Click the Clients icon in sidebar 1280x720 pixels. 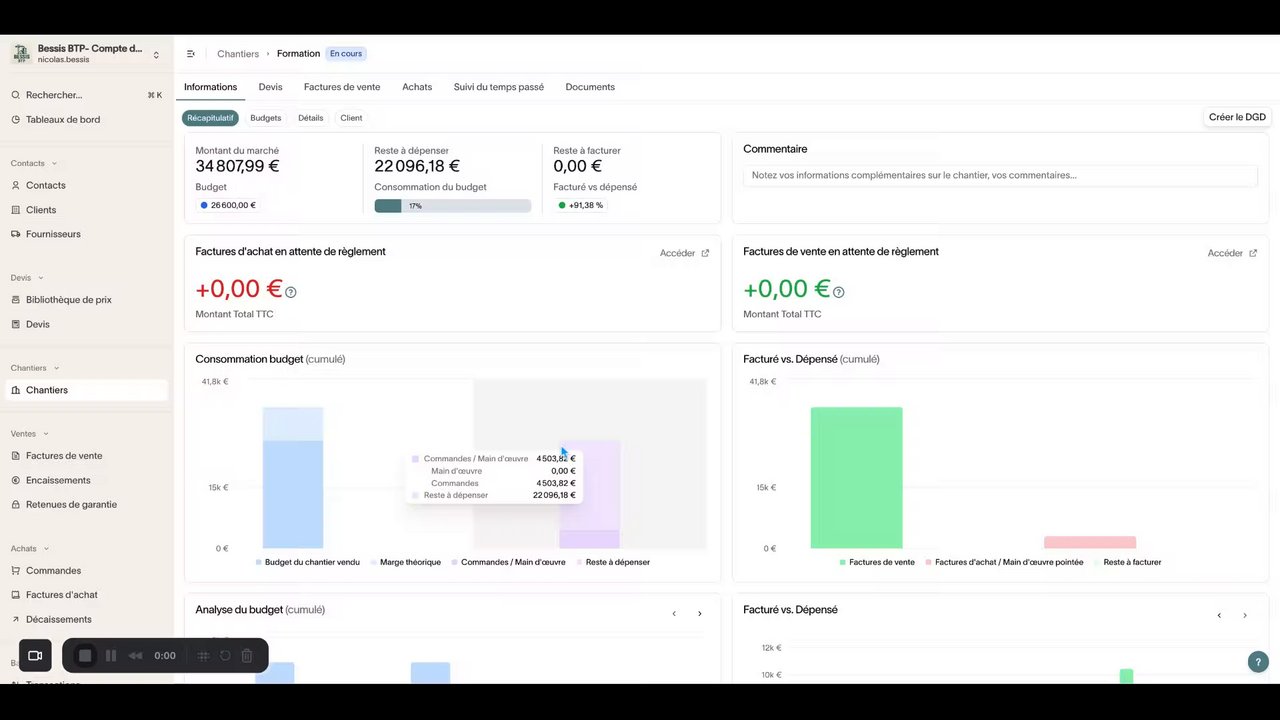tap(16, 210)
